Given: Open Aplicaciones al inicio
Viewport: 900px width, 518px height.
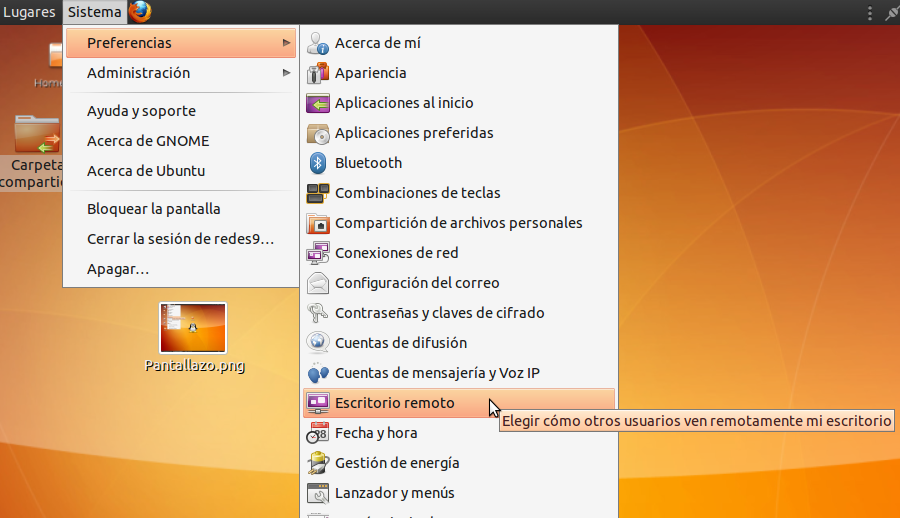Looking at the screenshot, I should 459,103.
